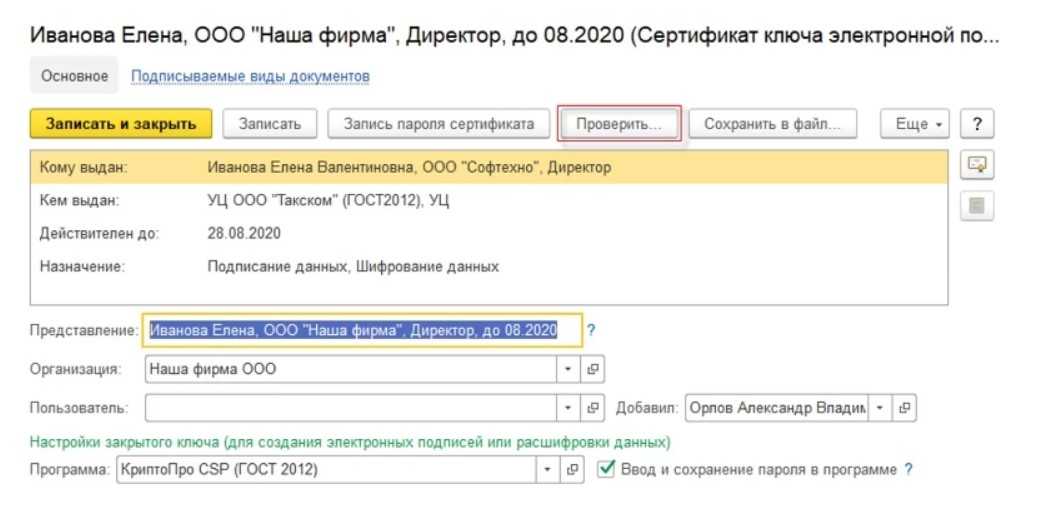1039x506 pixels.
Task: Open the Пользователь item form
Action: 592,408
